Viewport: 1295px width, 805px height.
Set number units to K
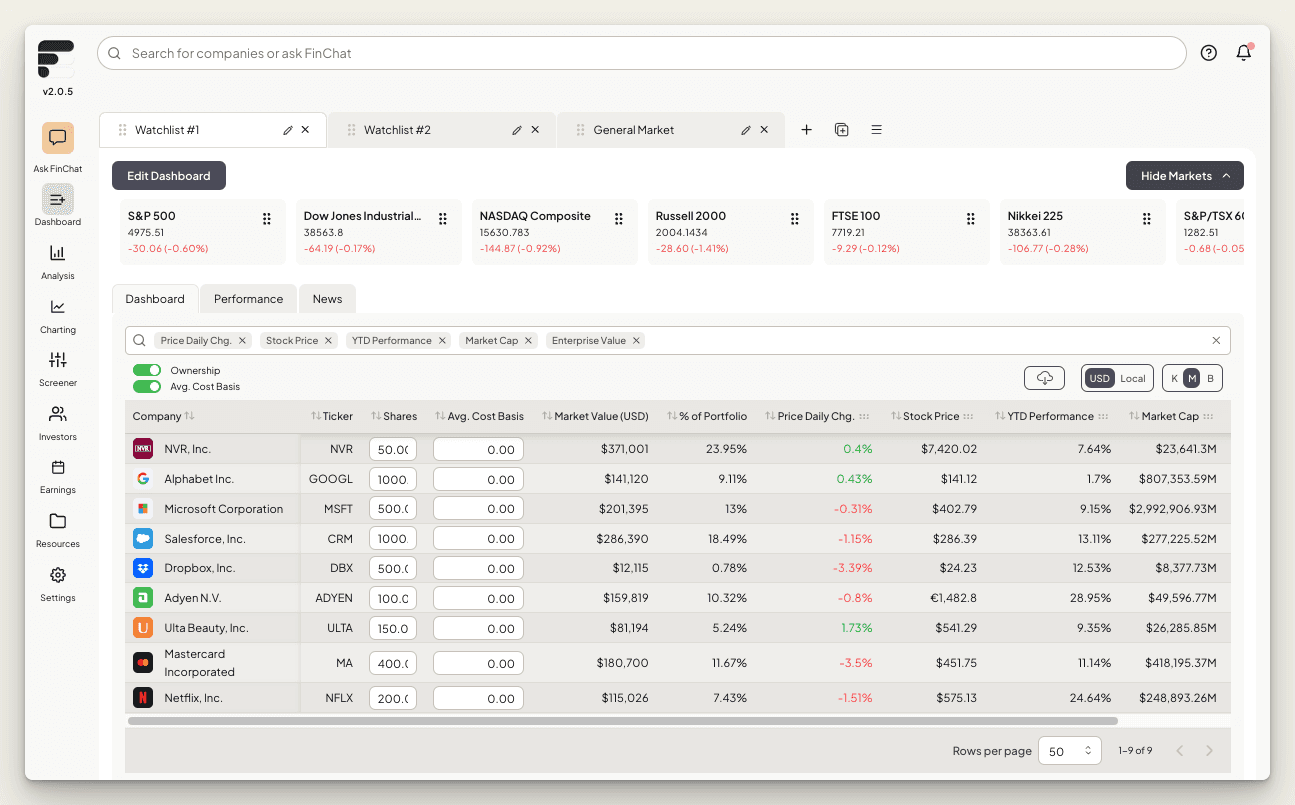[x=1174, y=378]
